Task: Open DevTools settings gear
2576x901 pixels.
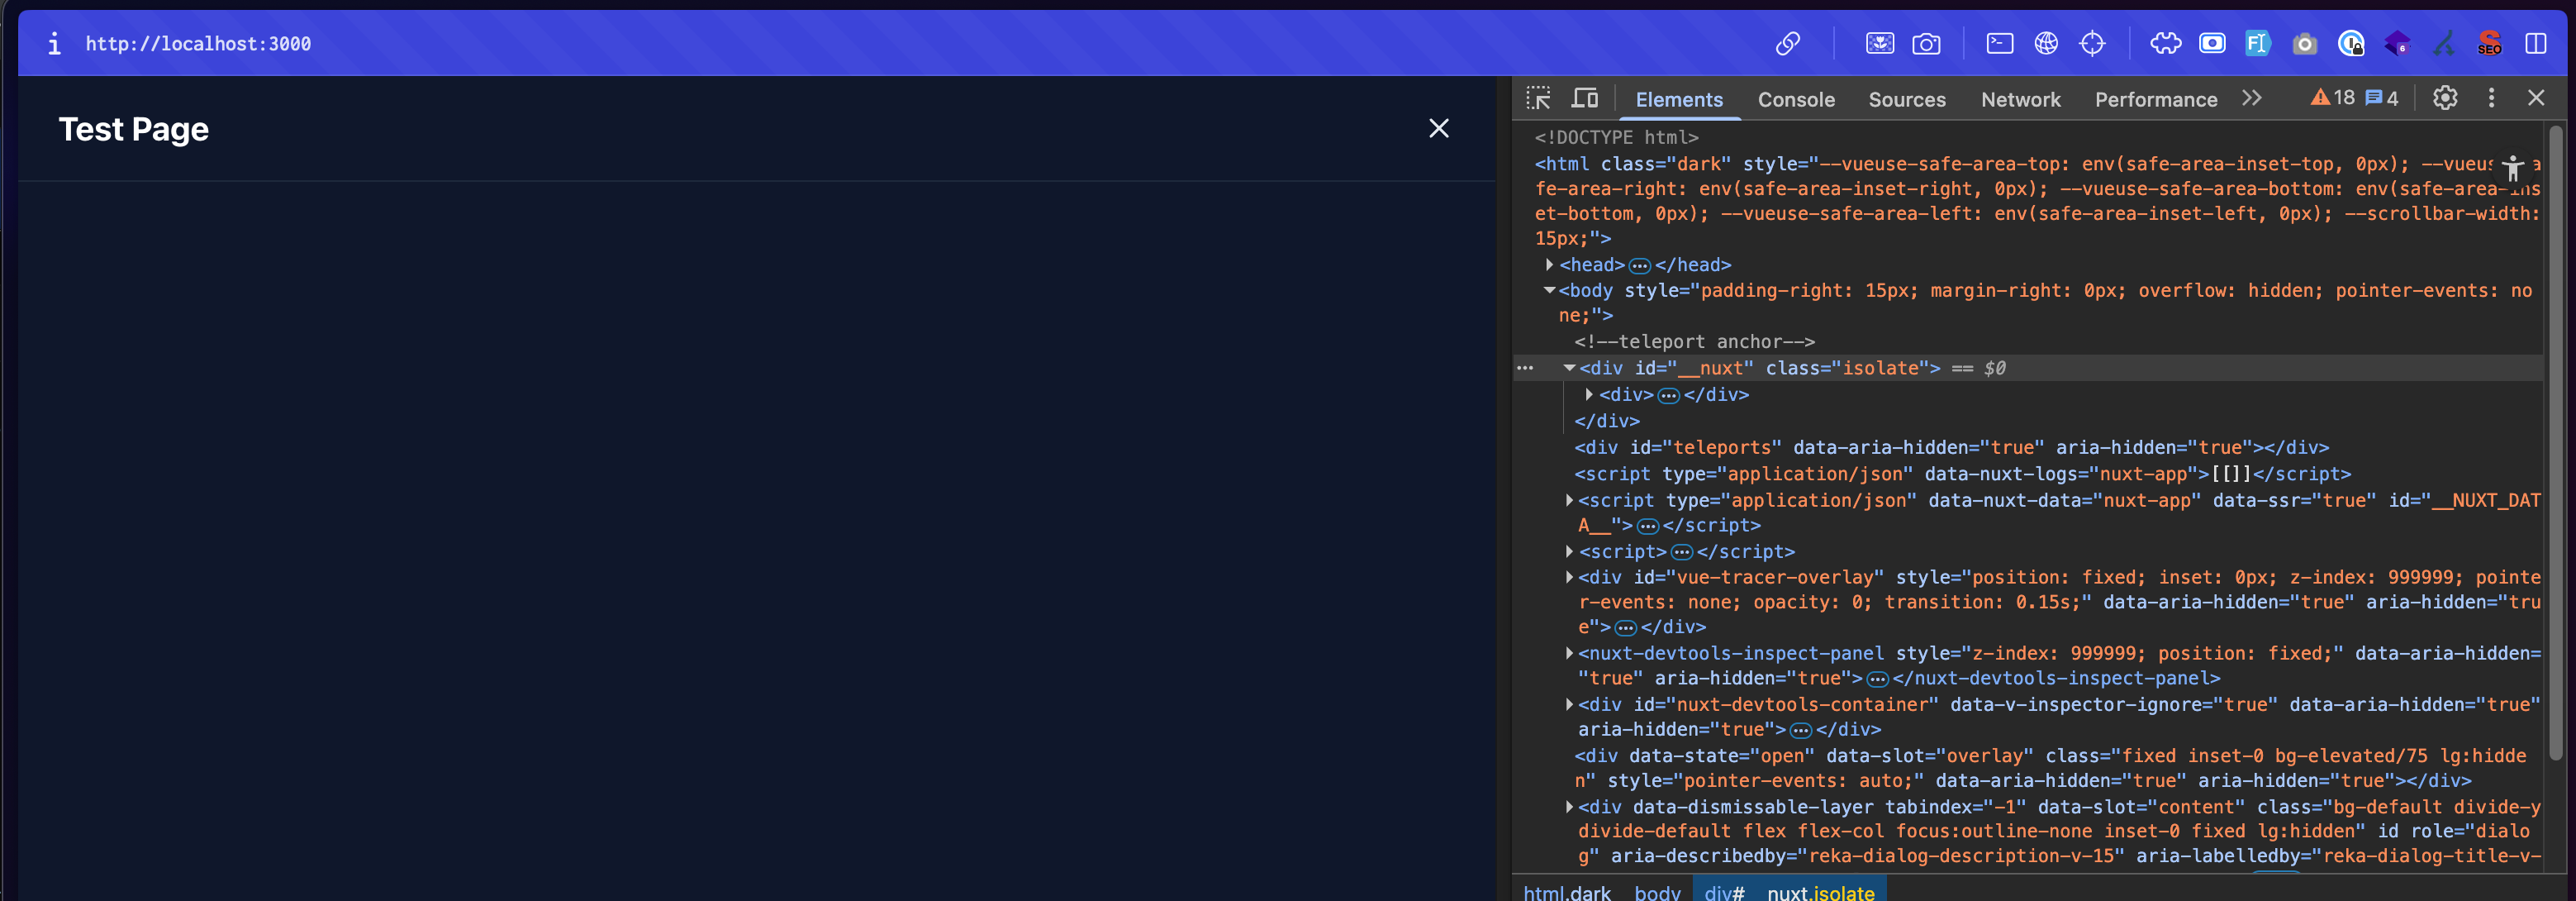Action: 2445,98
